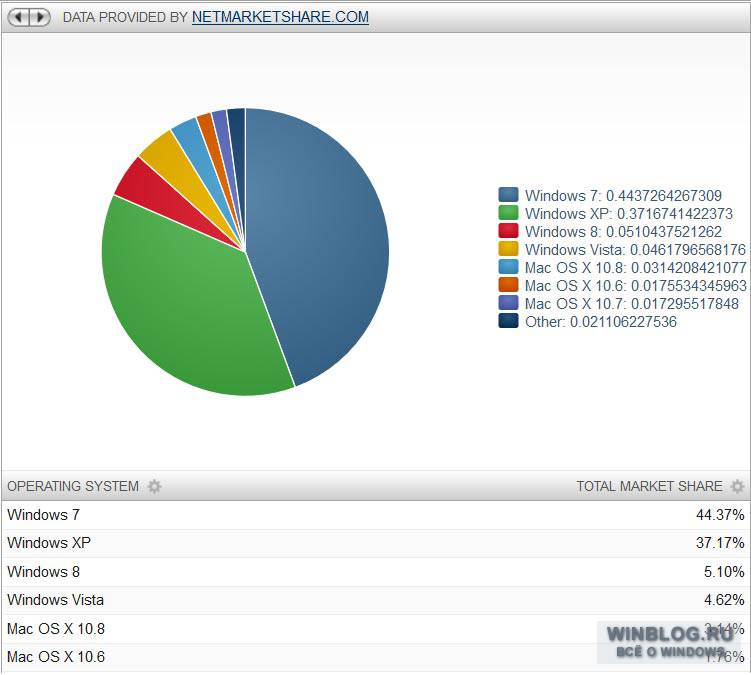
Task: Click the Windows 7 legend color swatch
Action: click(x=508, y=195)
